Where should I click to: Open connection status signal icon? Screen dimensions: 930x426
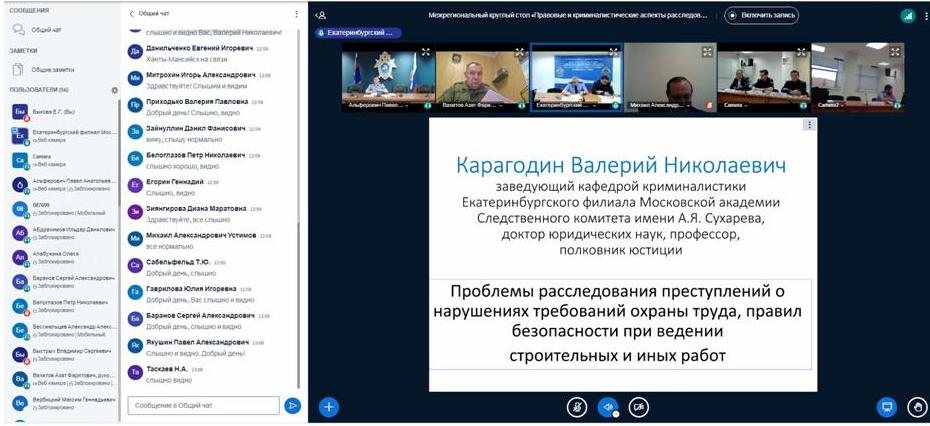(908, 15)
